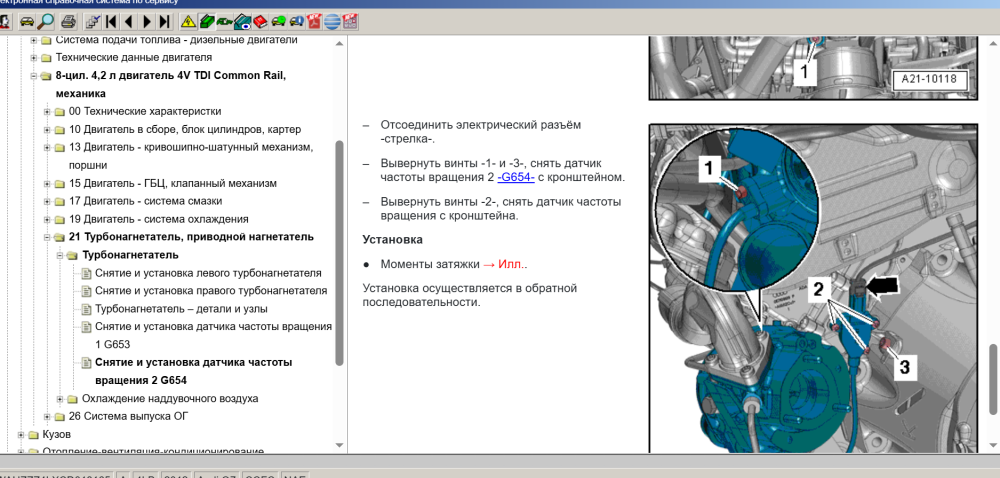
Task: Expand '10 Двигатель в сборе' node
Action: click(x=47, y=129)
